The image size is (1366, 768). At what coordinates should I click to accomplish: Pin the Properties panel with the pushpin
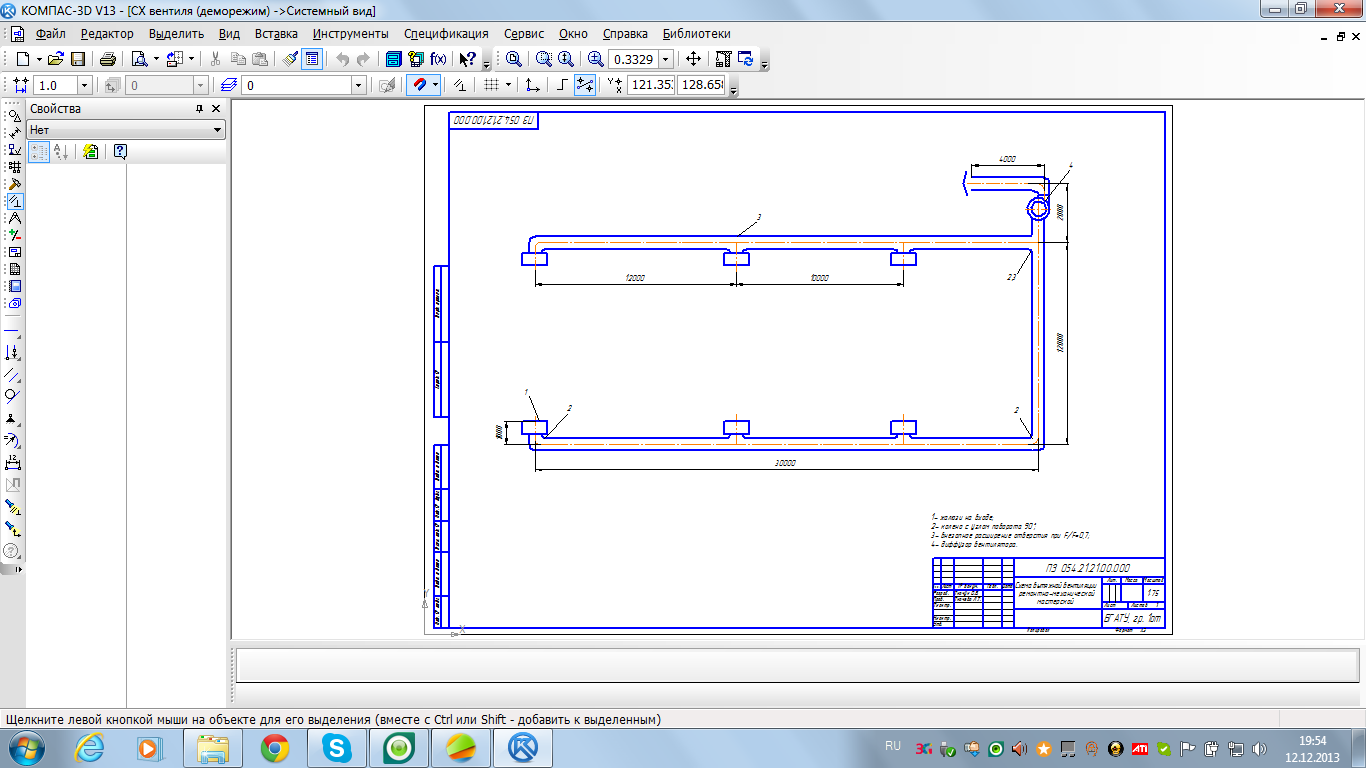coord(198,109)
